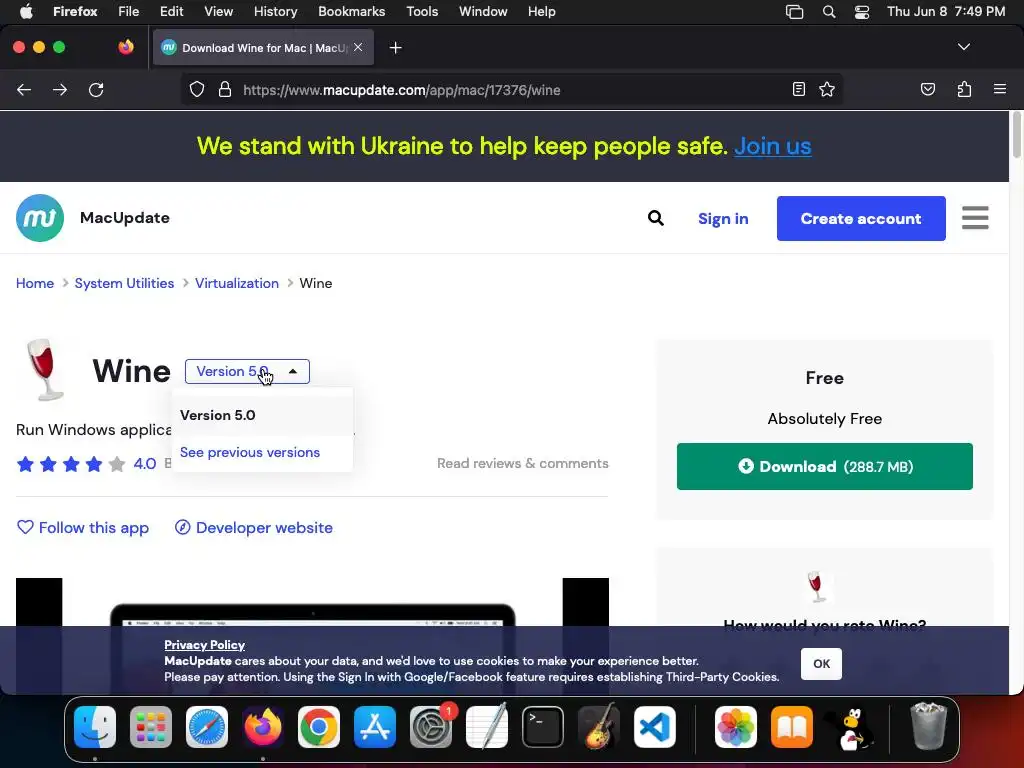
Task: Open the list all tabs chevron
Action: (964, 47)
